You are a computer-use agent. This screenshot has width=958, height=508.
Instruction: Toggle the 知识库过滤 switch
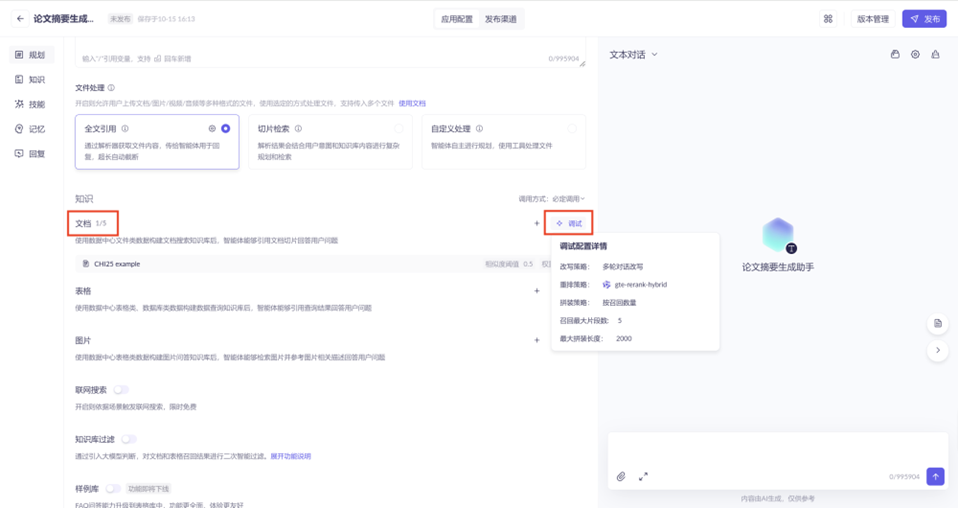[129, 440]
